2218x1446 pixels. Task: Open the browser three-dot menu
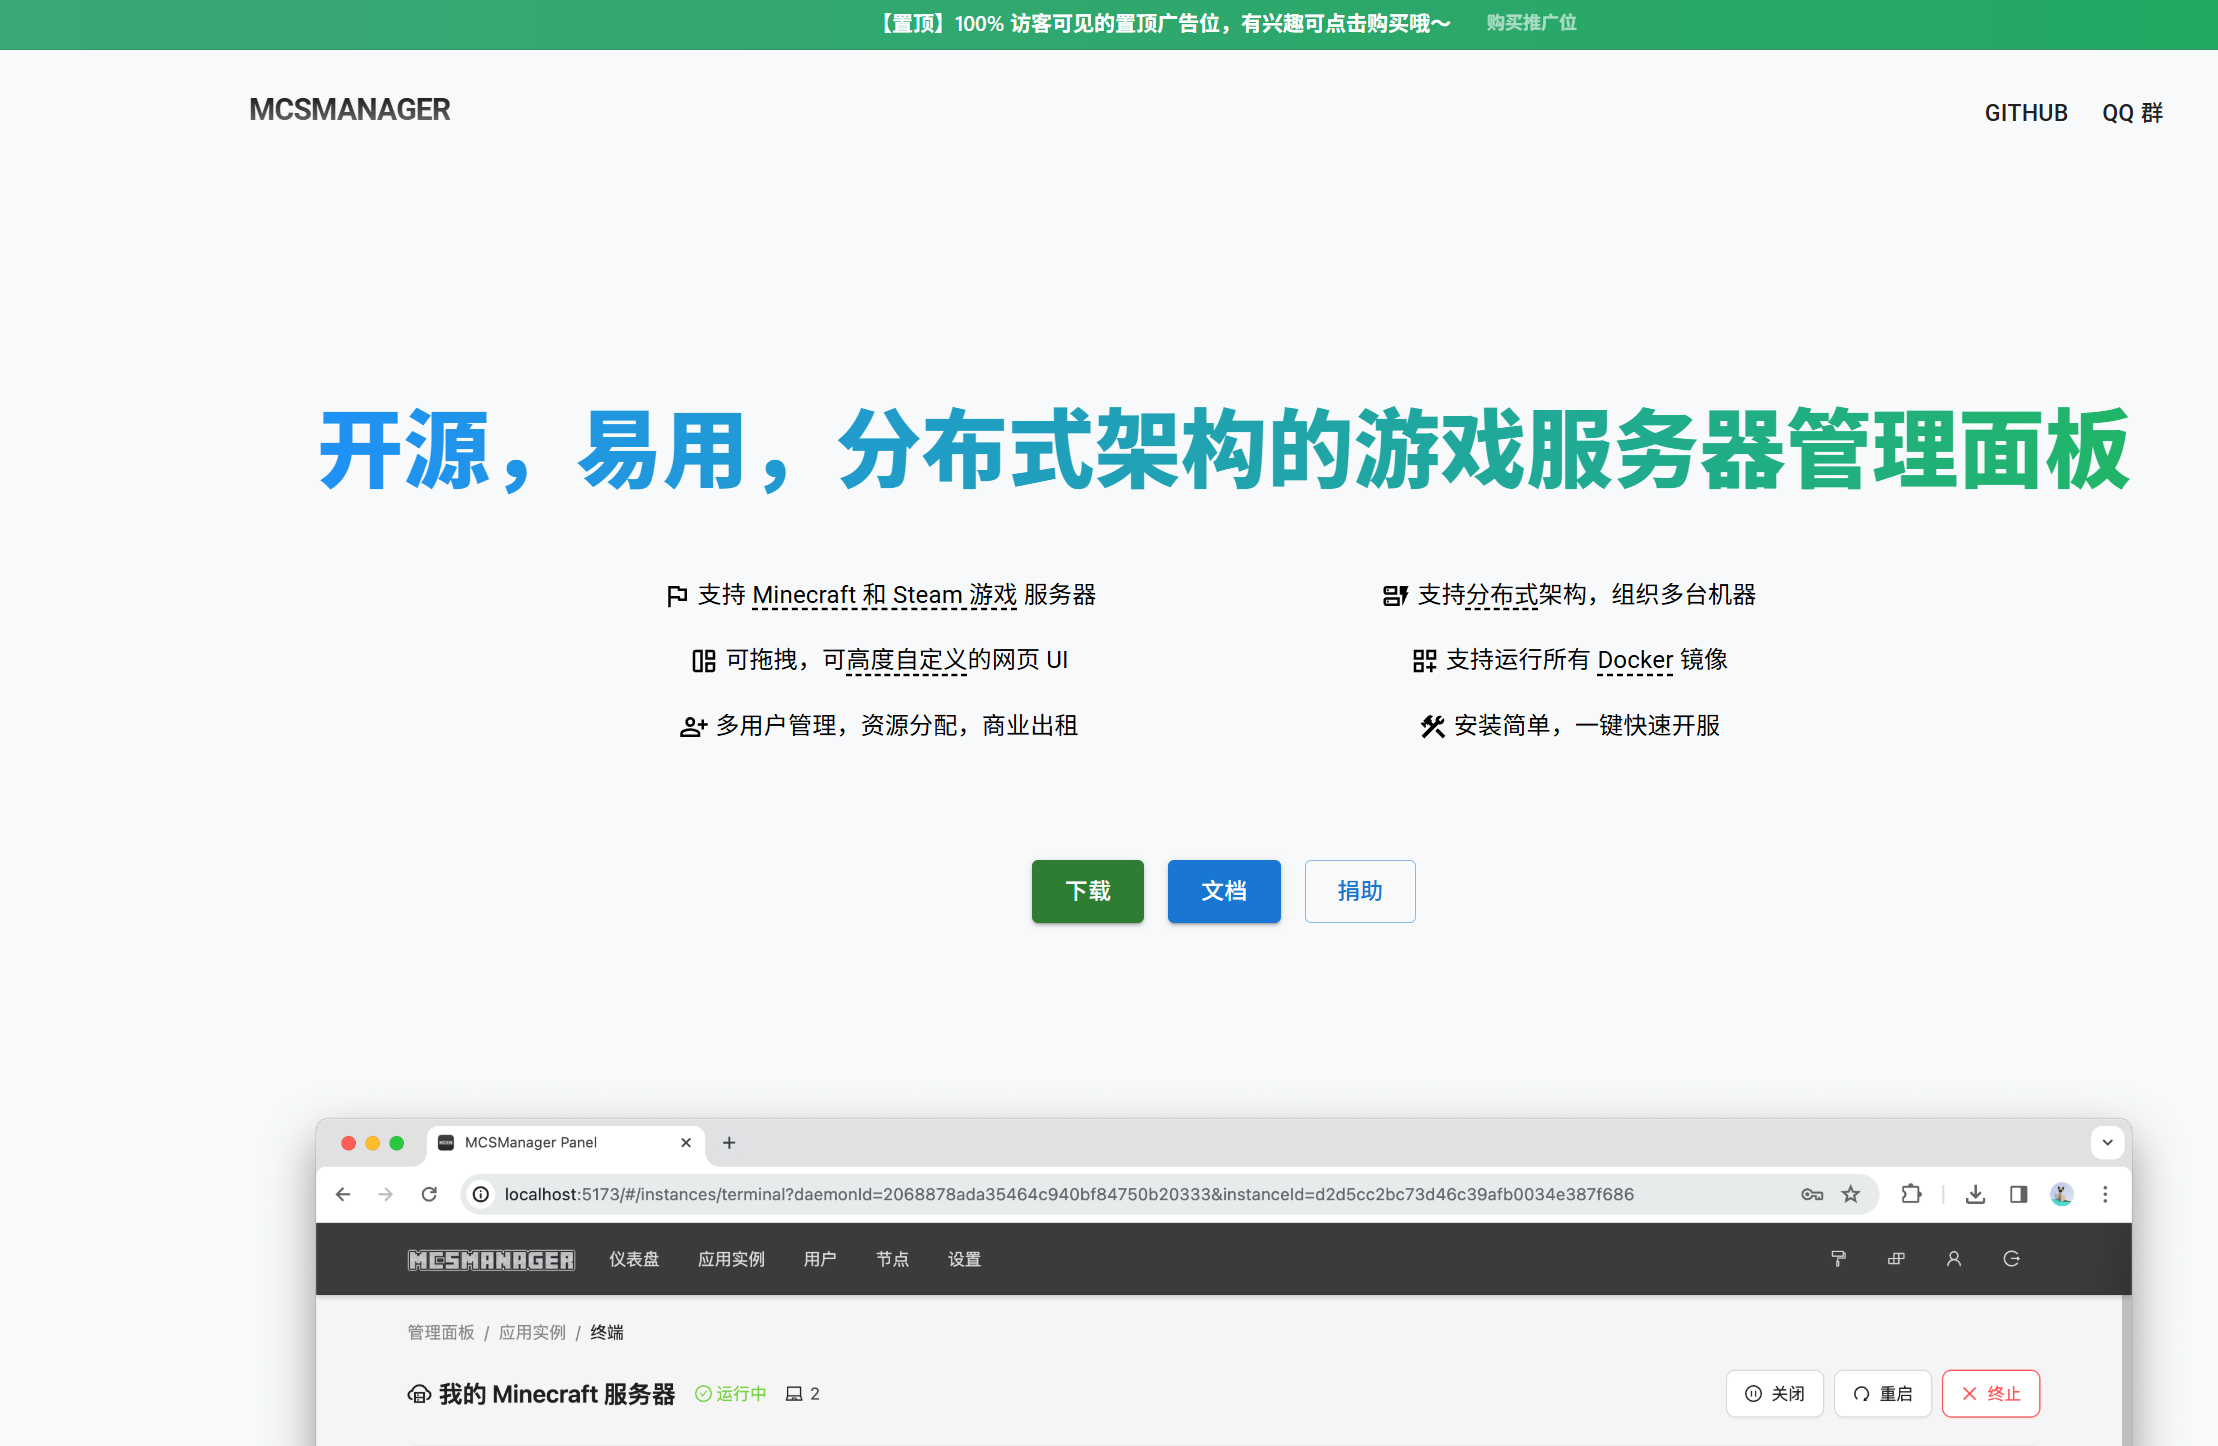2105,1194
